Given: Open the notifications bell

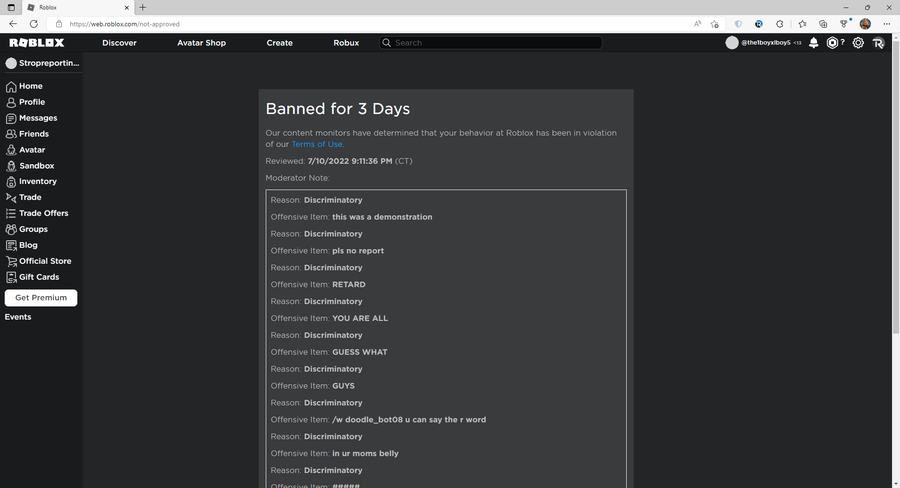Looking at the screenshot, I should coord(813,42).
